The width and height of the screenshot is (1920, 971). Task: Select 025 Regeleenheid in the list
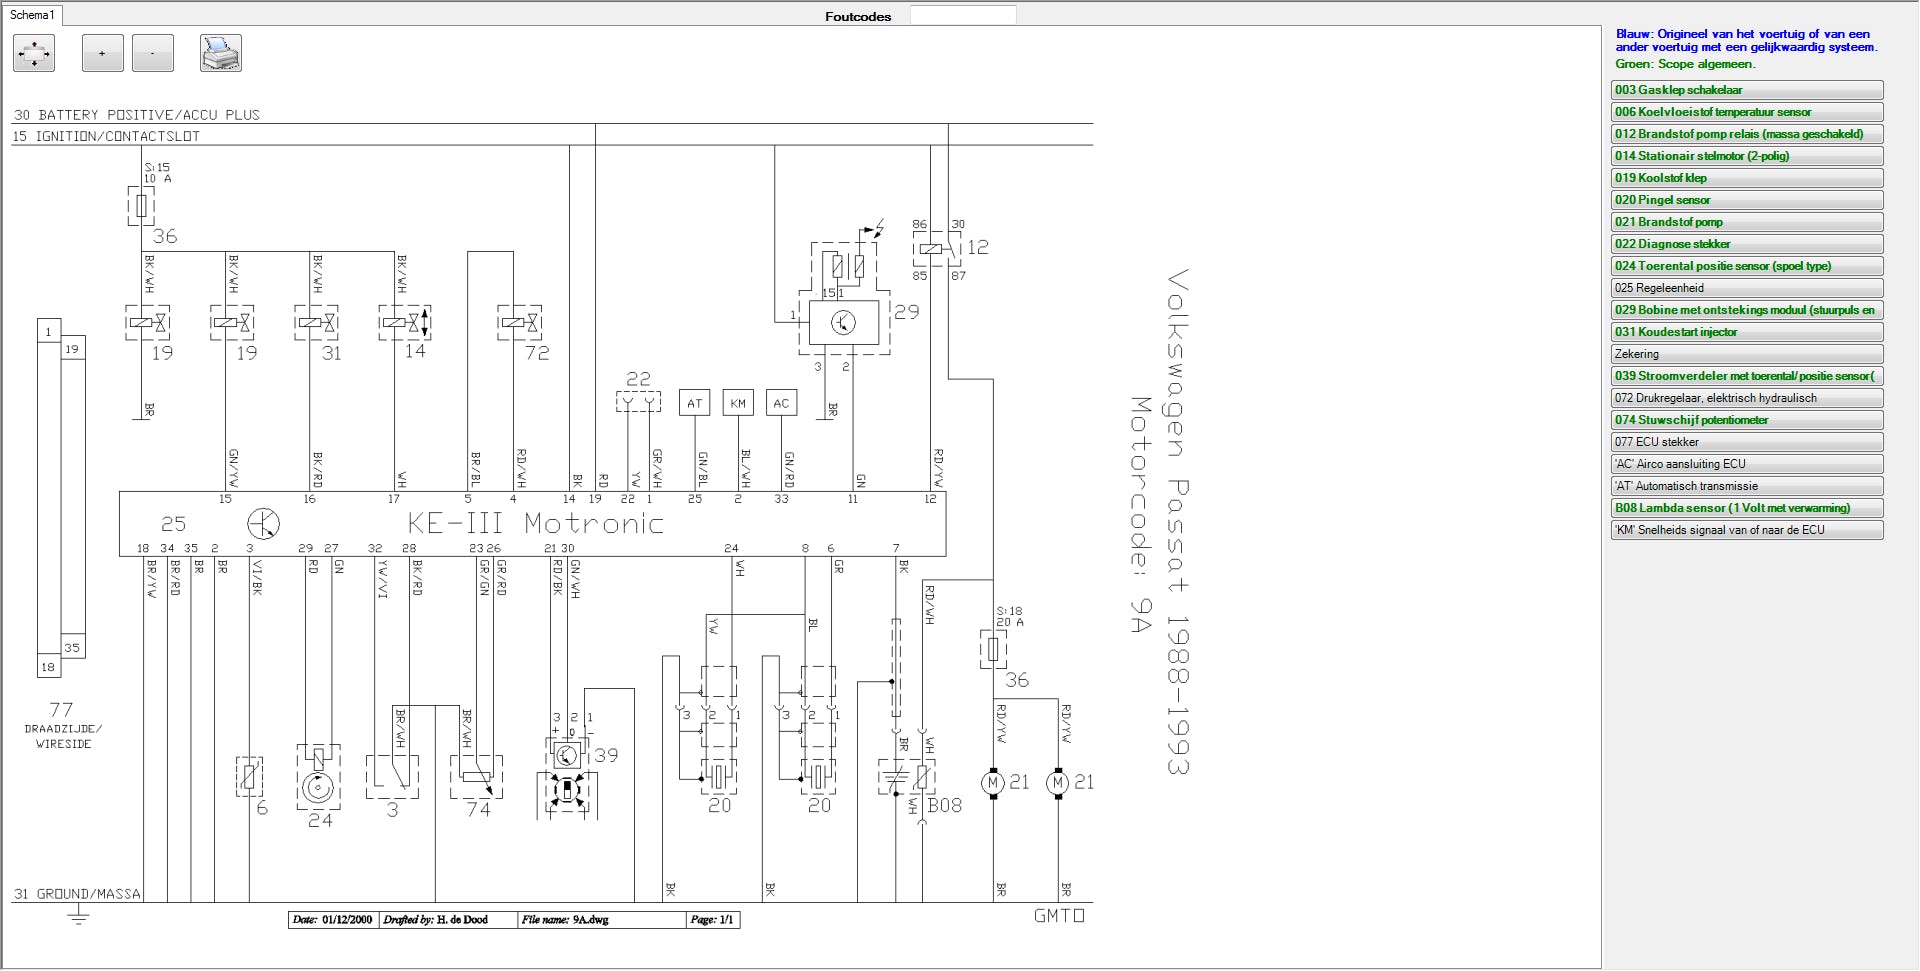[x=1746, y=288]
